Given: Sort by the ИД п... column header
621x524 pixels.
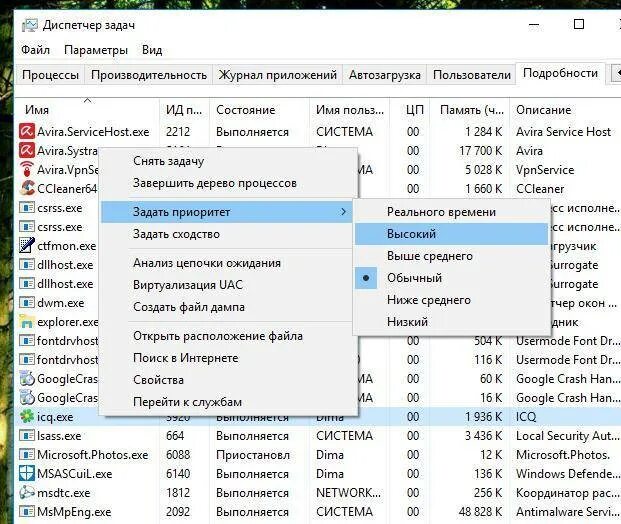Looking at the screenshot, I should [x=184, y=110].
